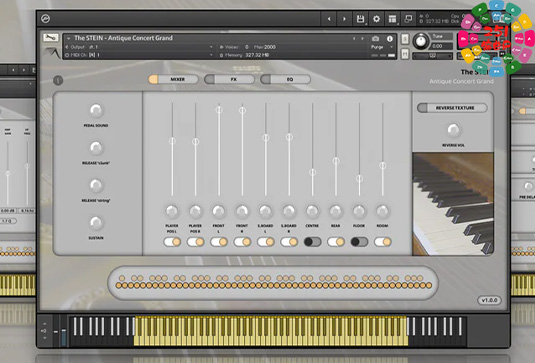This screenshot has height=363, width=535.
Task: Click the Release 'clunk' knob
Action: pyautogui.click(x=96, y=148)
